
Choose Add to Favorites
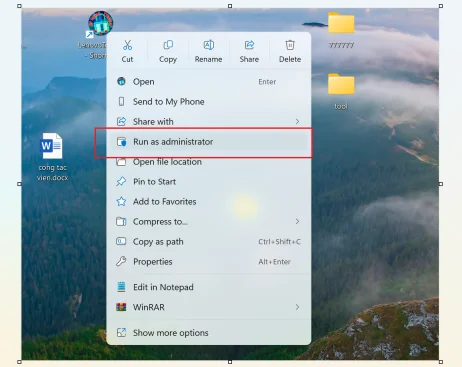(x=209, y=202)
